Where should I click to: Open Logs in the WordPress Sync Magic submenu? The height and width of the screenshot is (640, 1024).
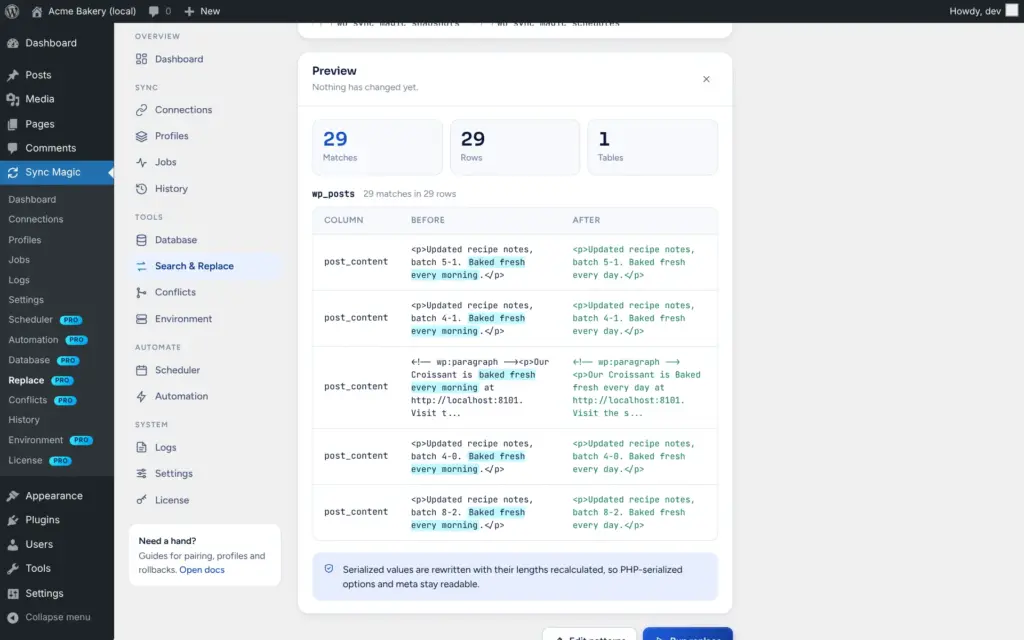tap(19, 280)
